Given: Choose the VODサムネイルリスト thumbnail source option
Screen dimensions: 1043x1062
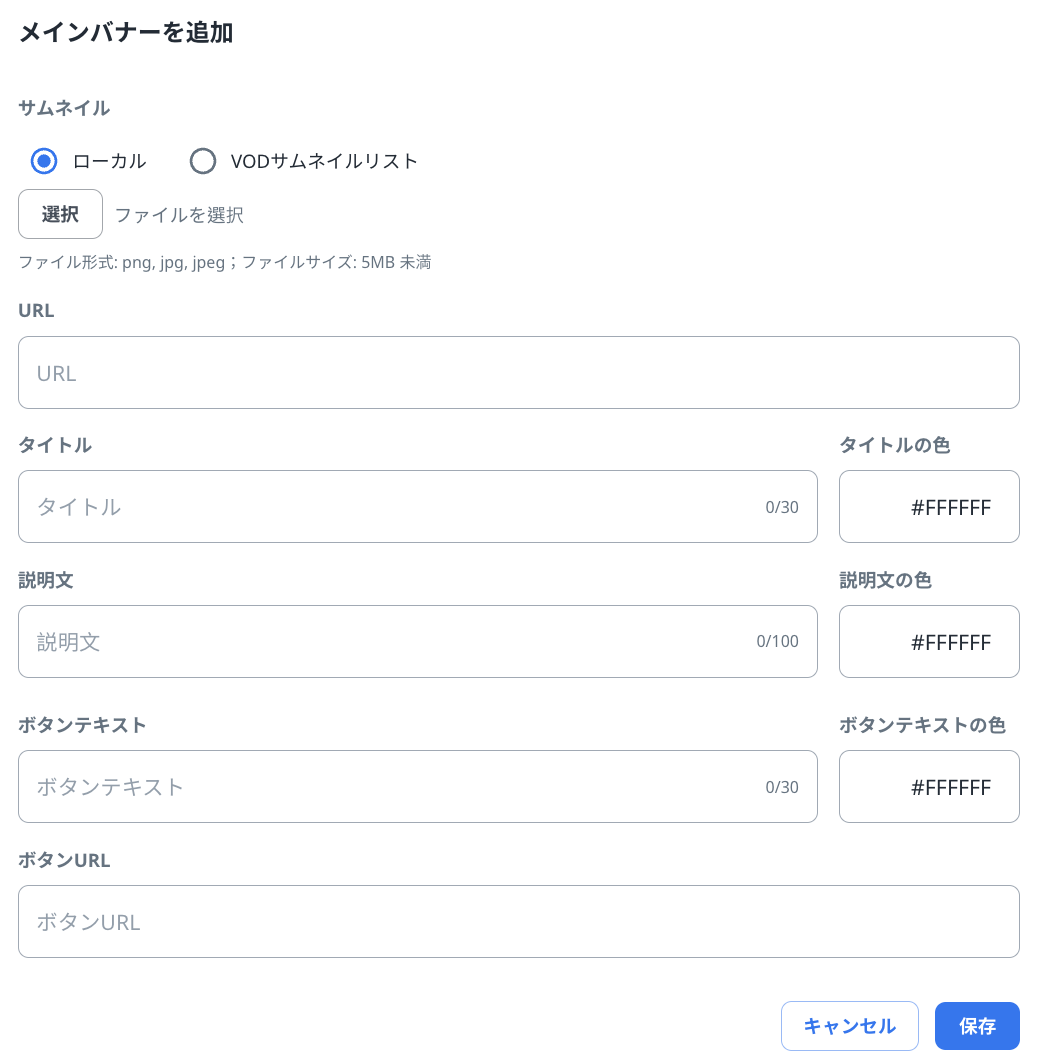Looking at the screenshot, I should coord(203,161).
